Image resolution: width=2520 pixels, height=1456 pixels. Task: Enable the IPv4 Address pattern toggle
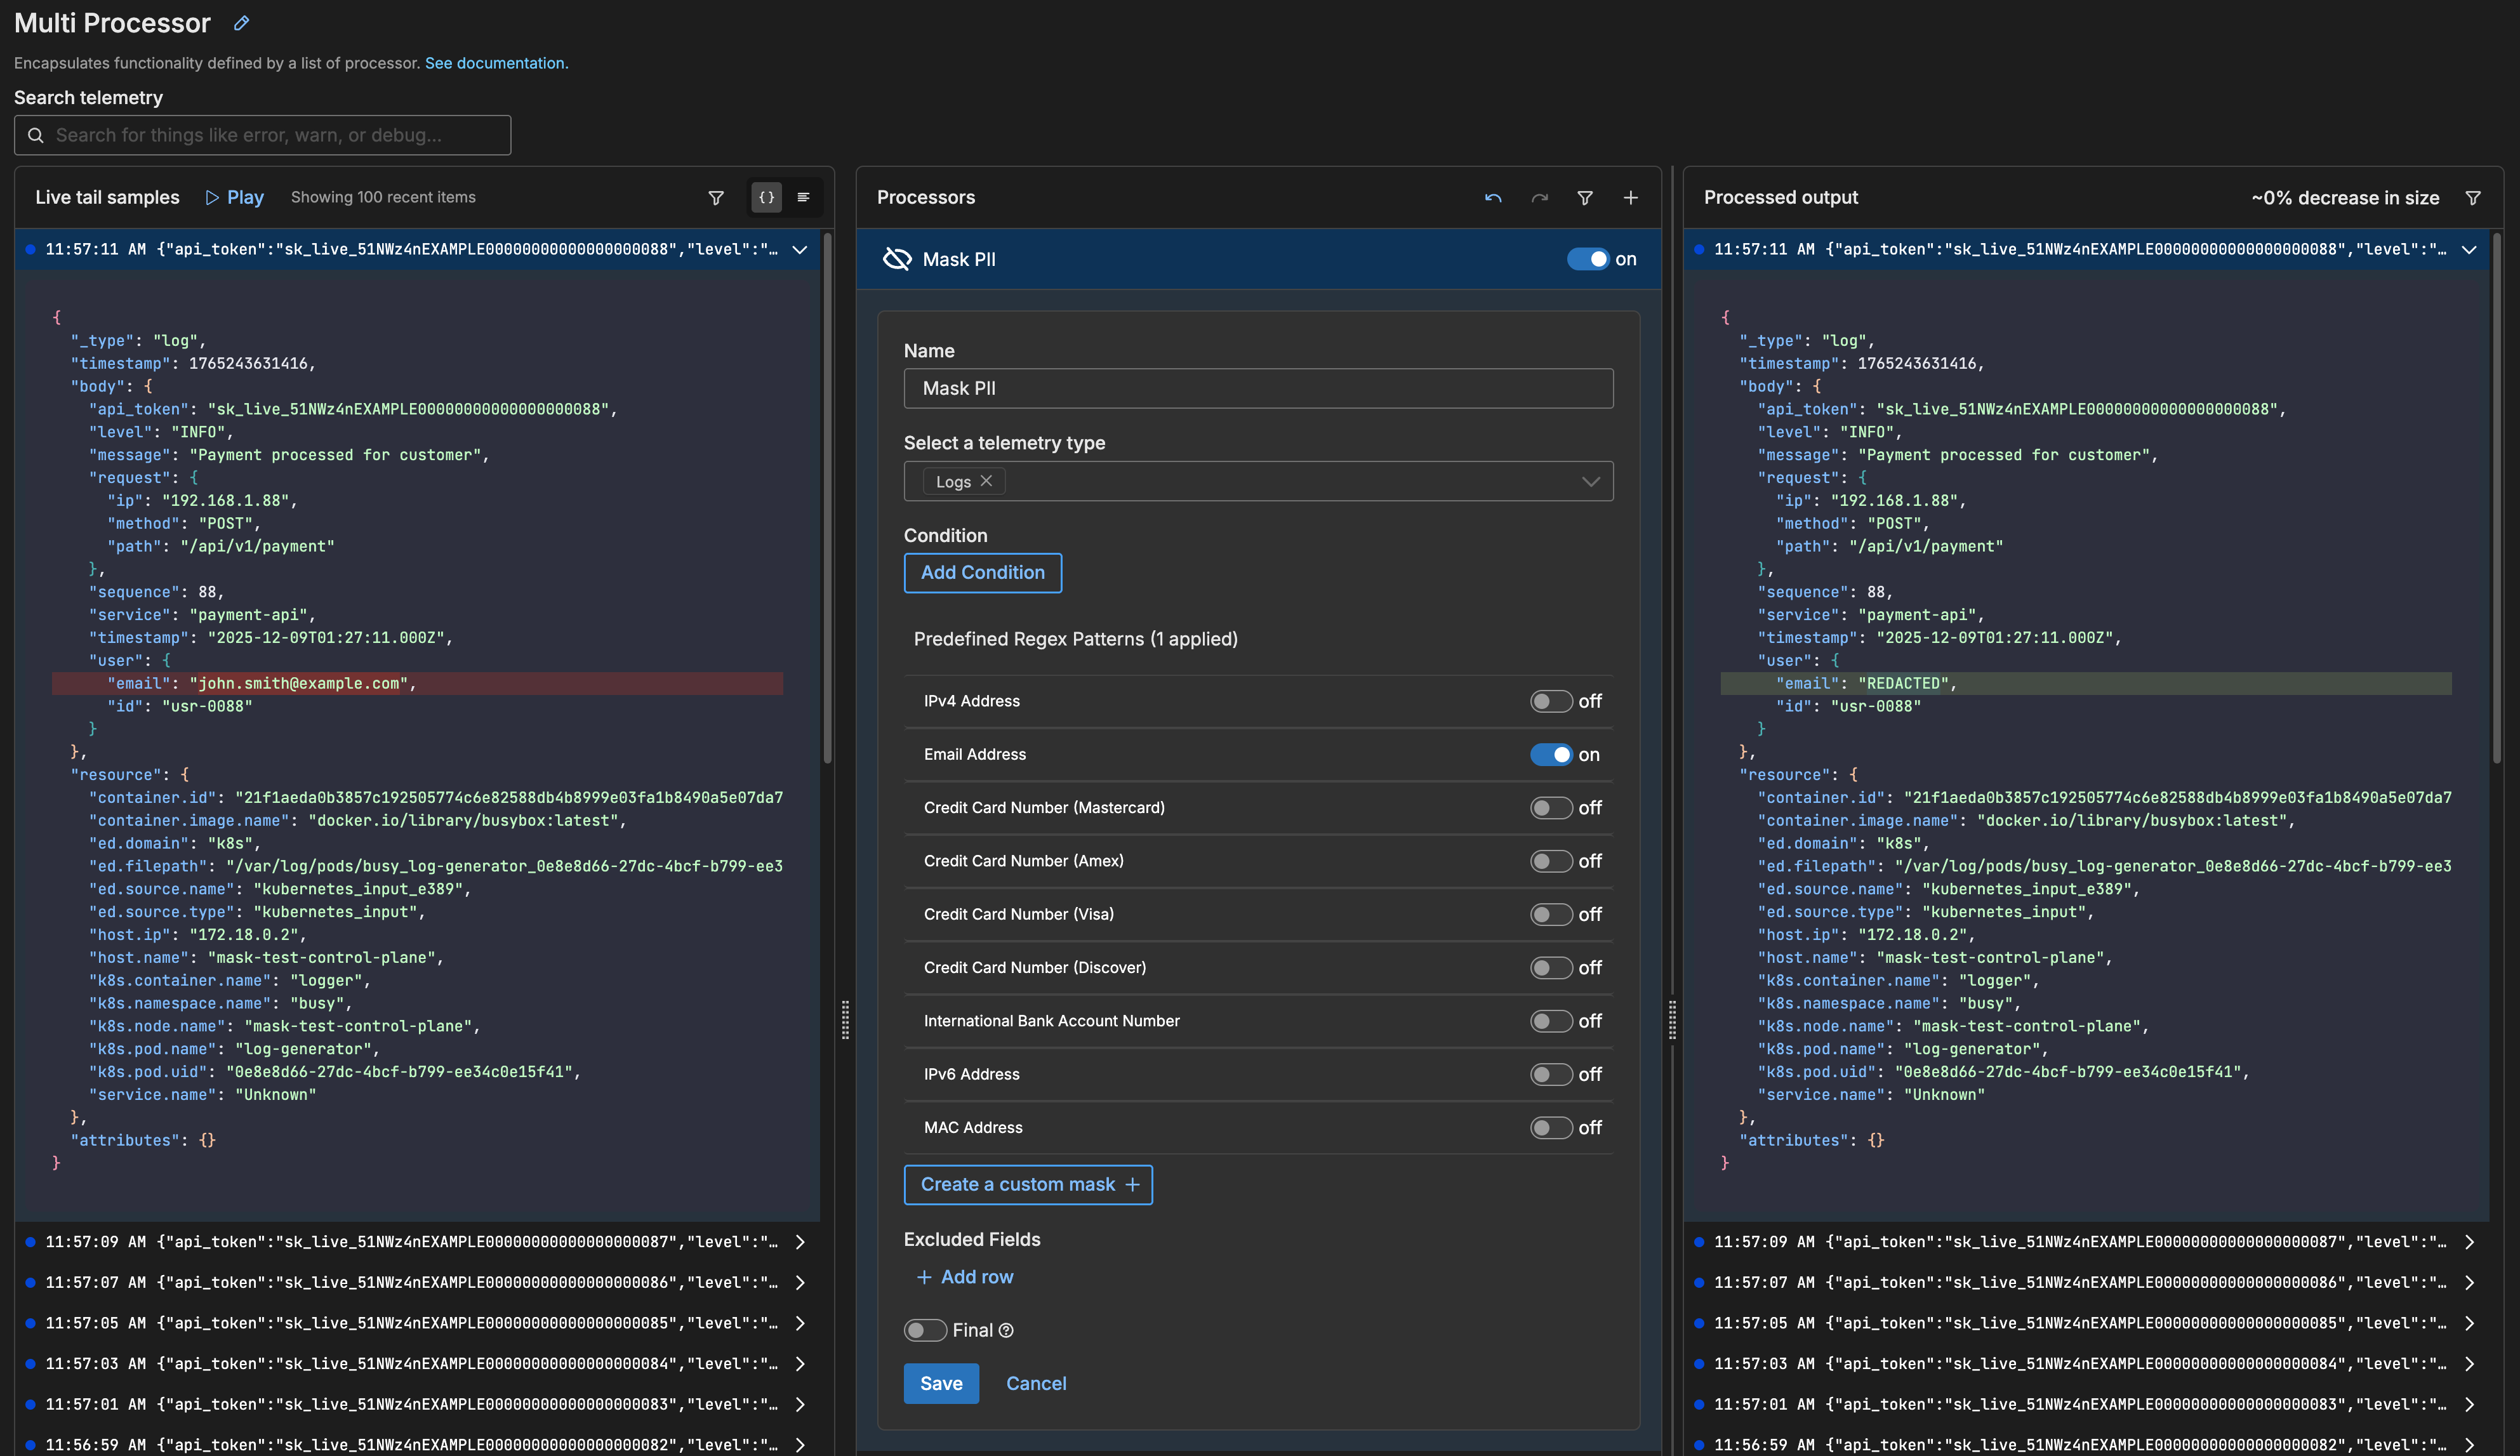coord(1551,701)
